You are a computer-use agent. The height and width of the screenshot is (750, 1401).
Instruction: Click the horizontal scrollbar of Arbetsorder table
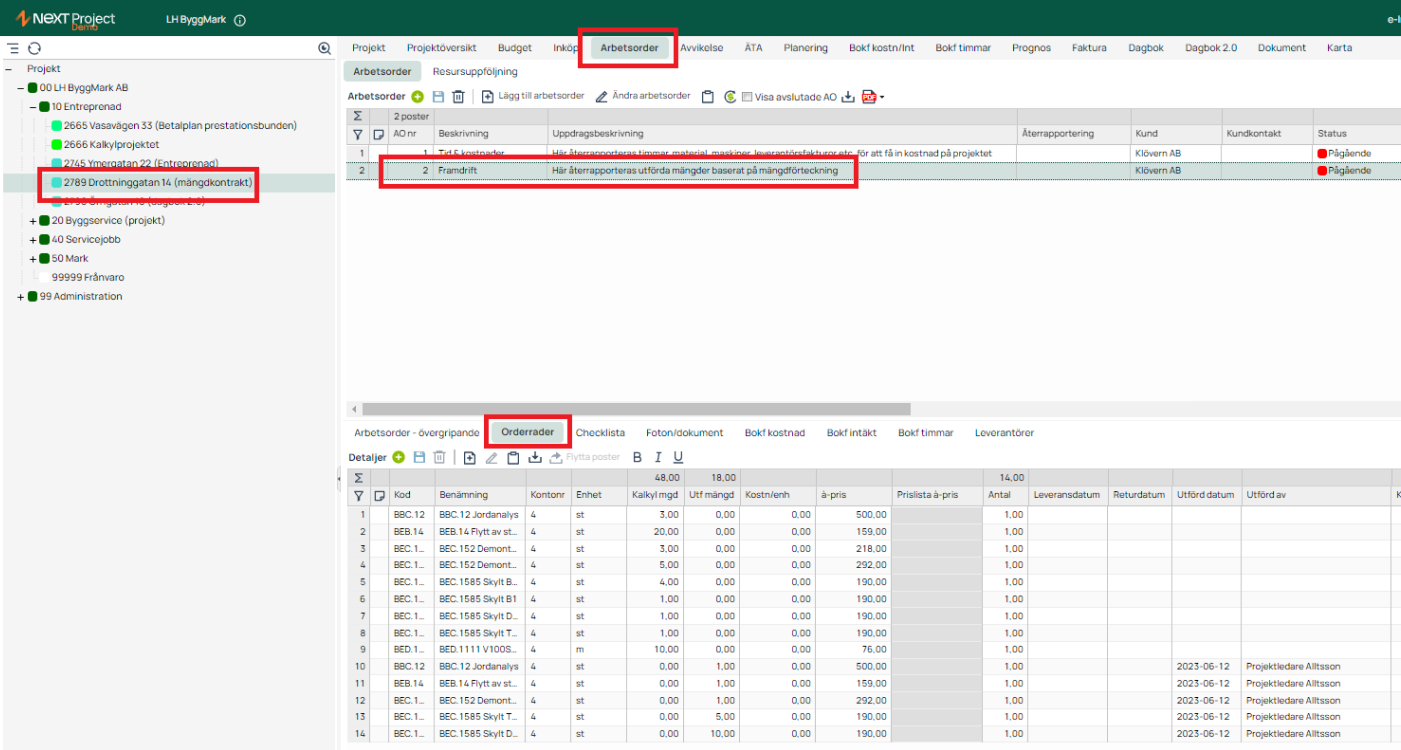click(636, 409)
